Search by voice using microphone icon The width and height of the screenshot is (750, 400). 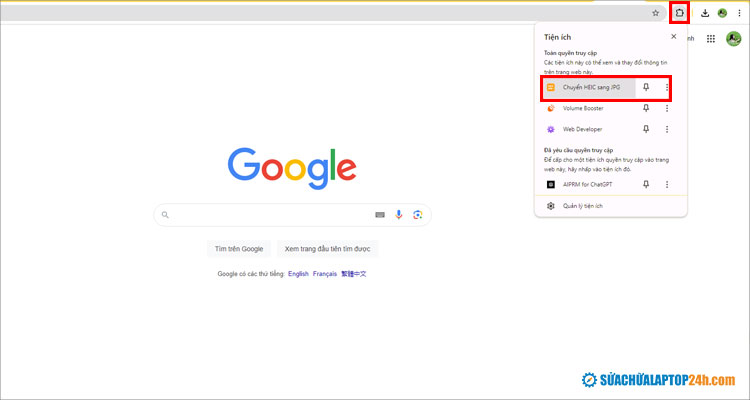point(399,215)
